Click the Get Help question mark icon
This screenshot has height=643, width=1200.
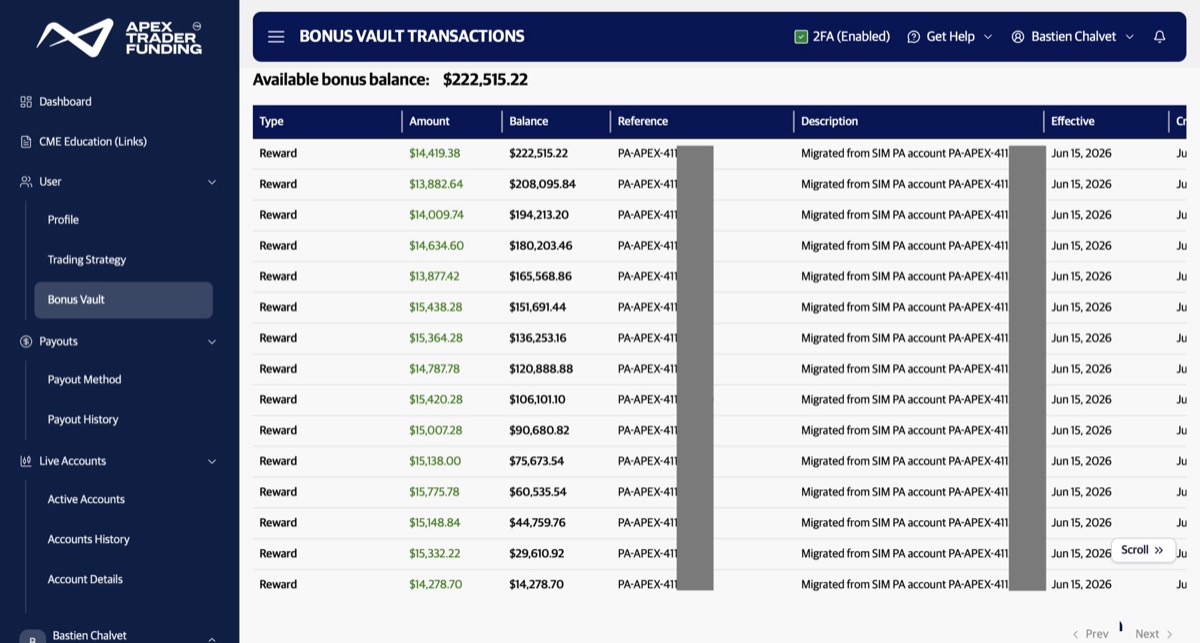(x=913, y=37)
